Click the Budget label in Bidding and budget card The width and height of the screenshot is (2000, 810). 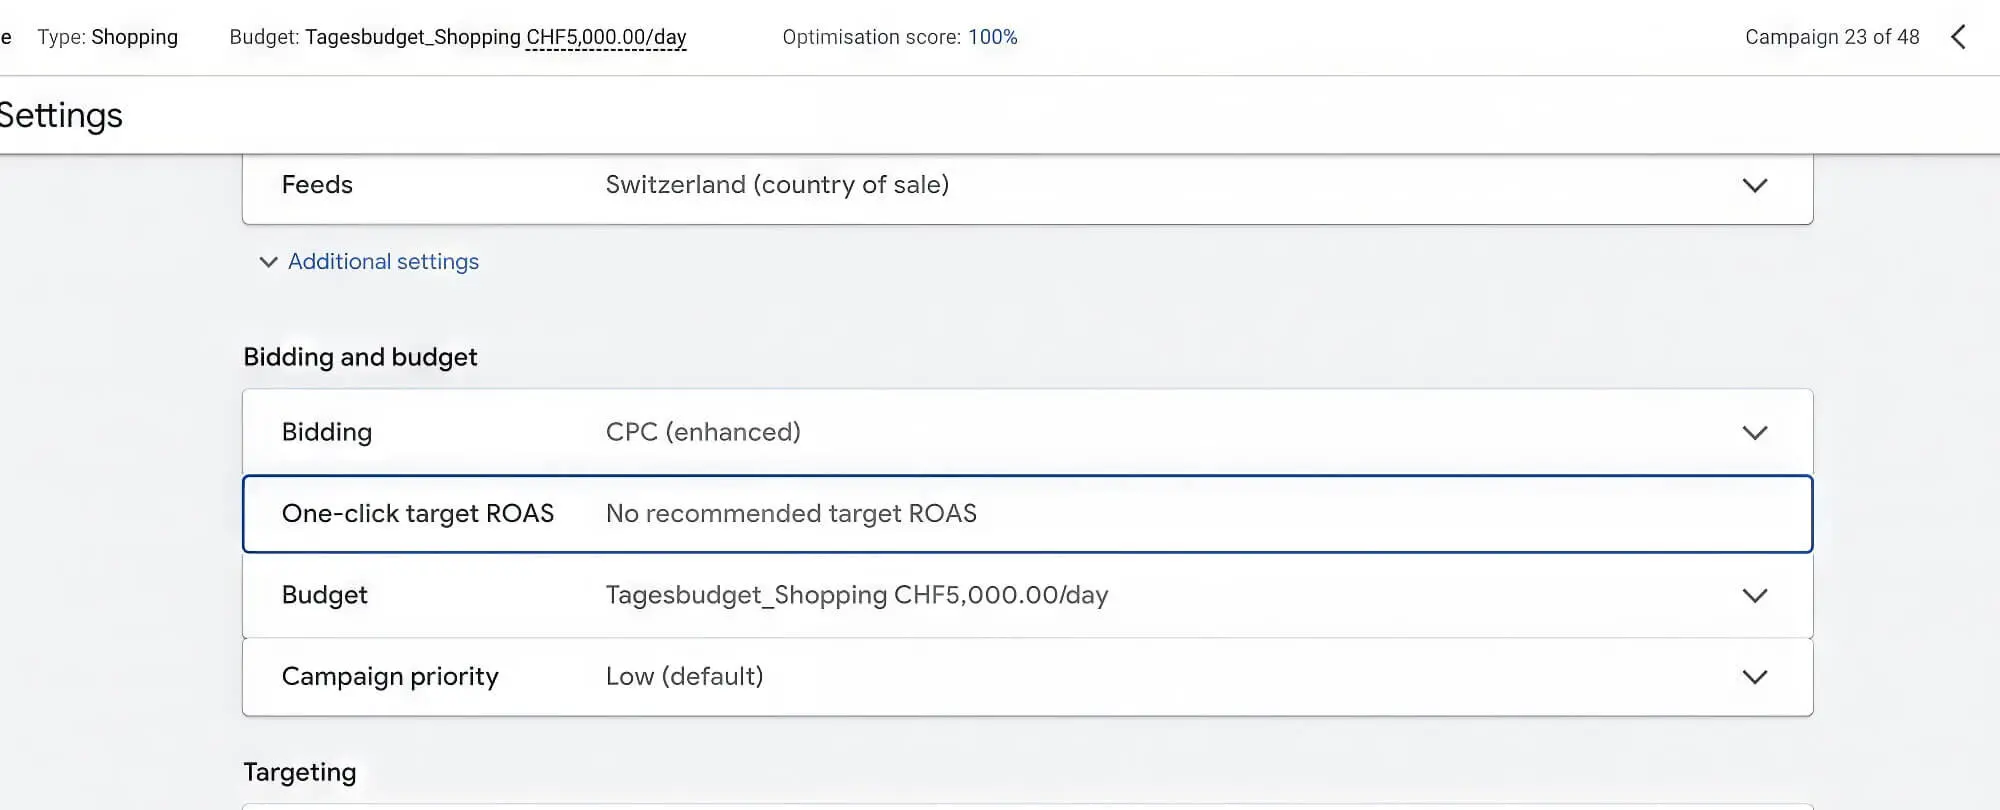(x=324, y=595)
